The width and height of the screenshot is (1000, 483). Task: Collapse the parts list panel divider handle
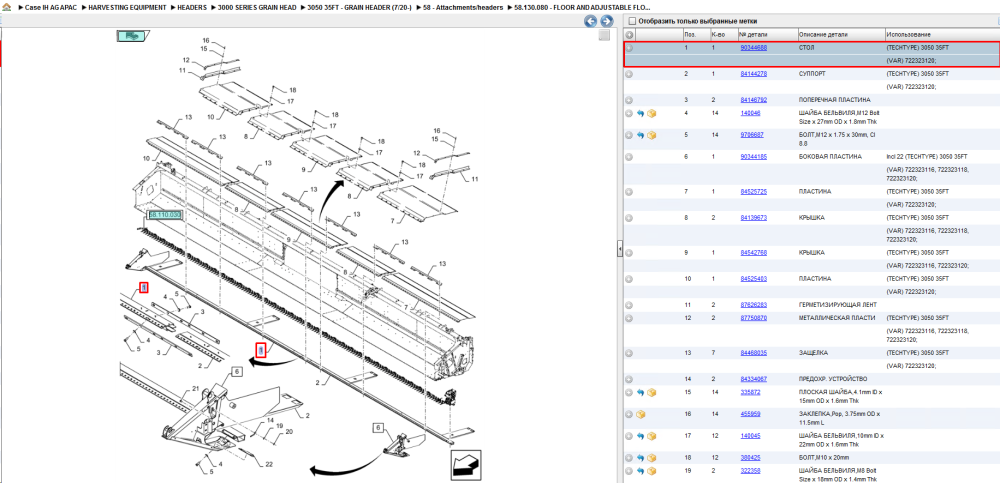coord(619,250)
